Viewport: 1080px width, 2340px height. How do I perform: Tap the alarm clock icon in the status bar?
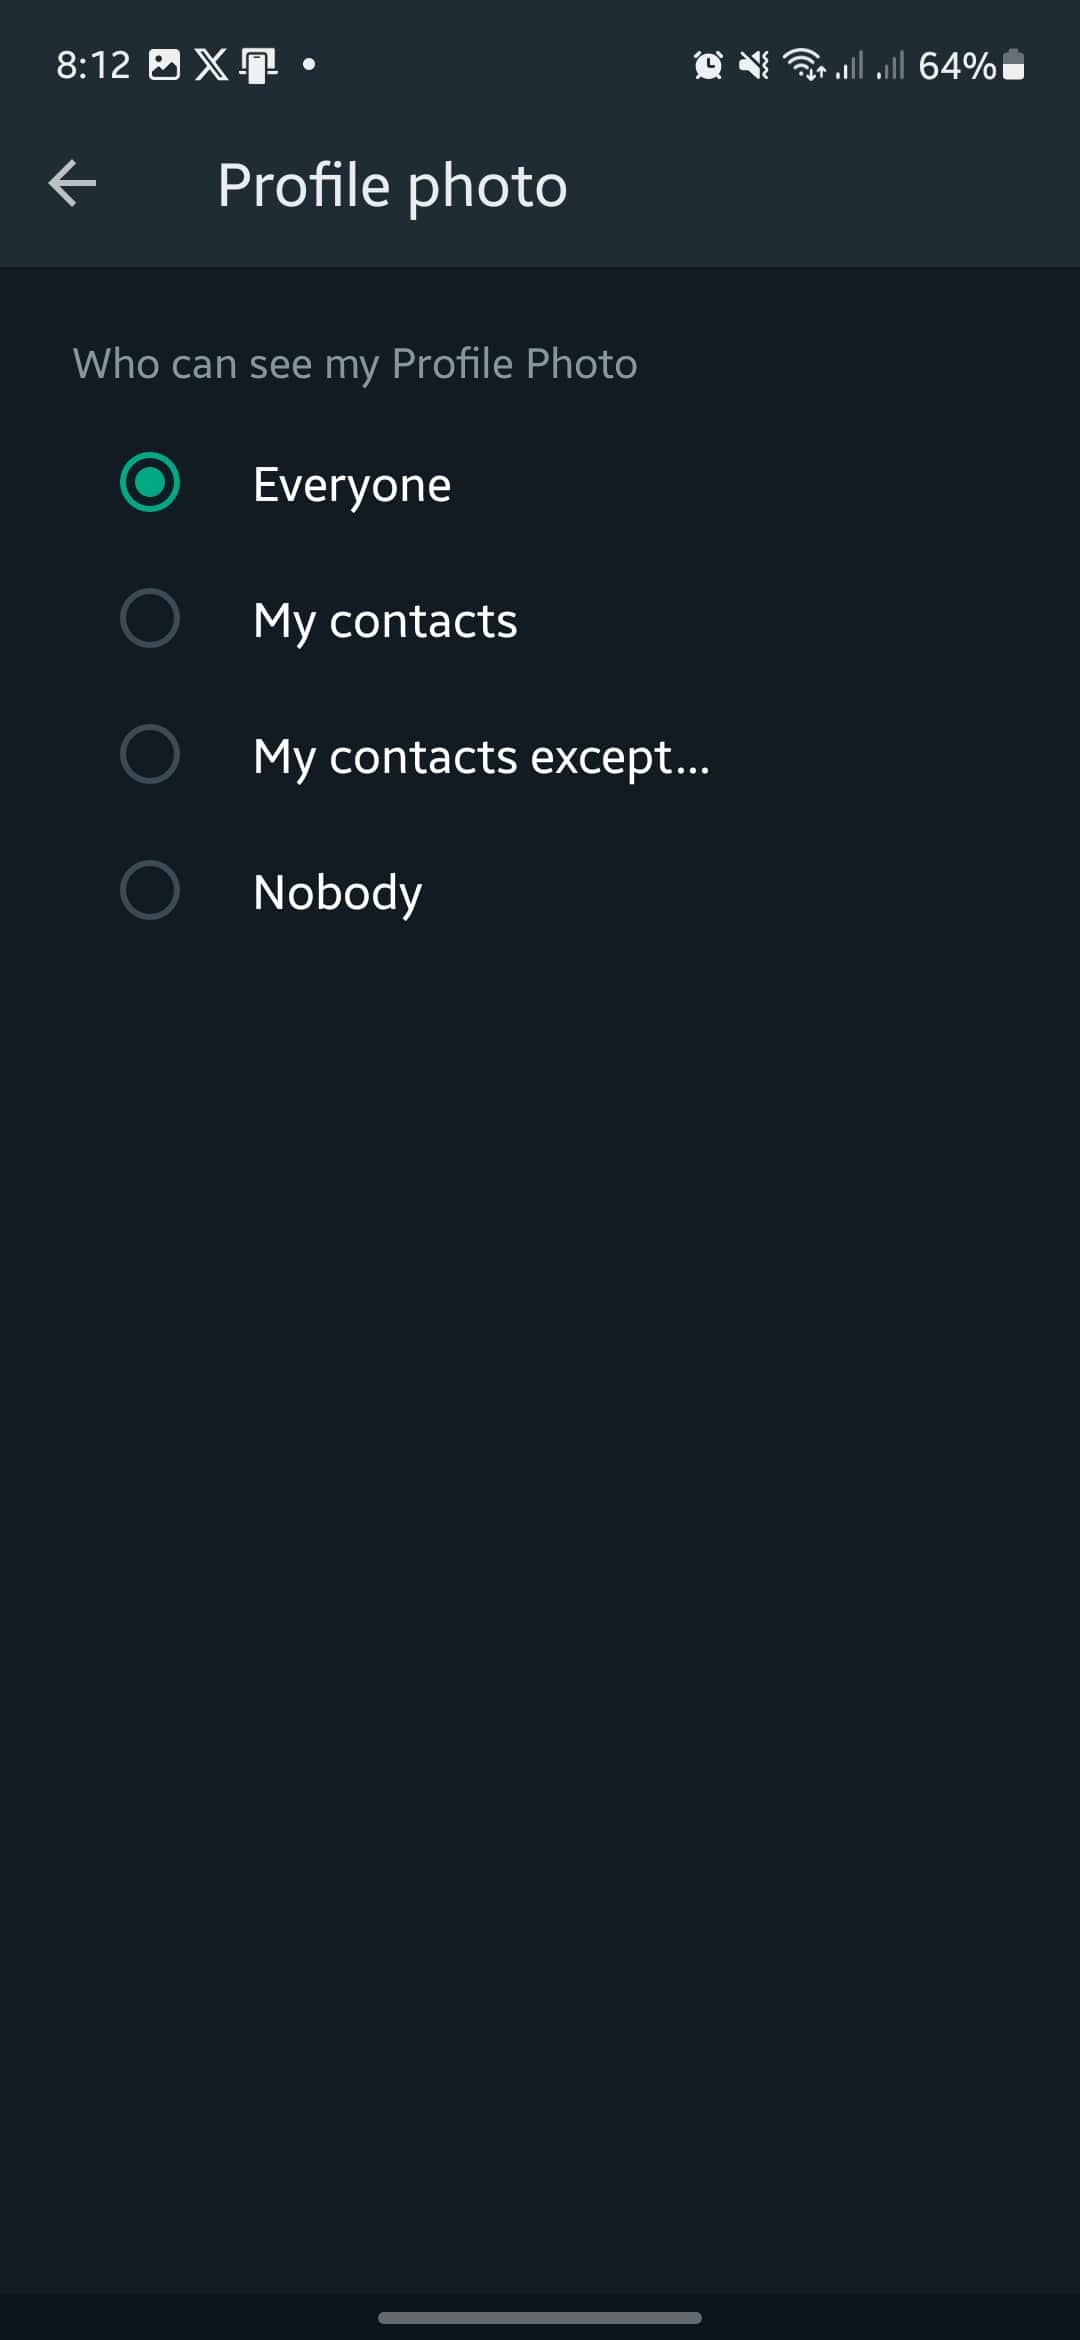(x=706, y=64)
